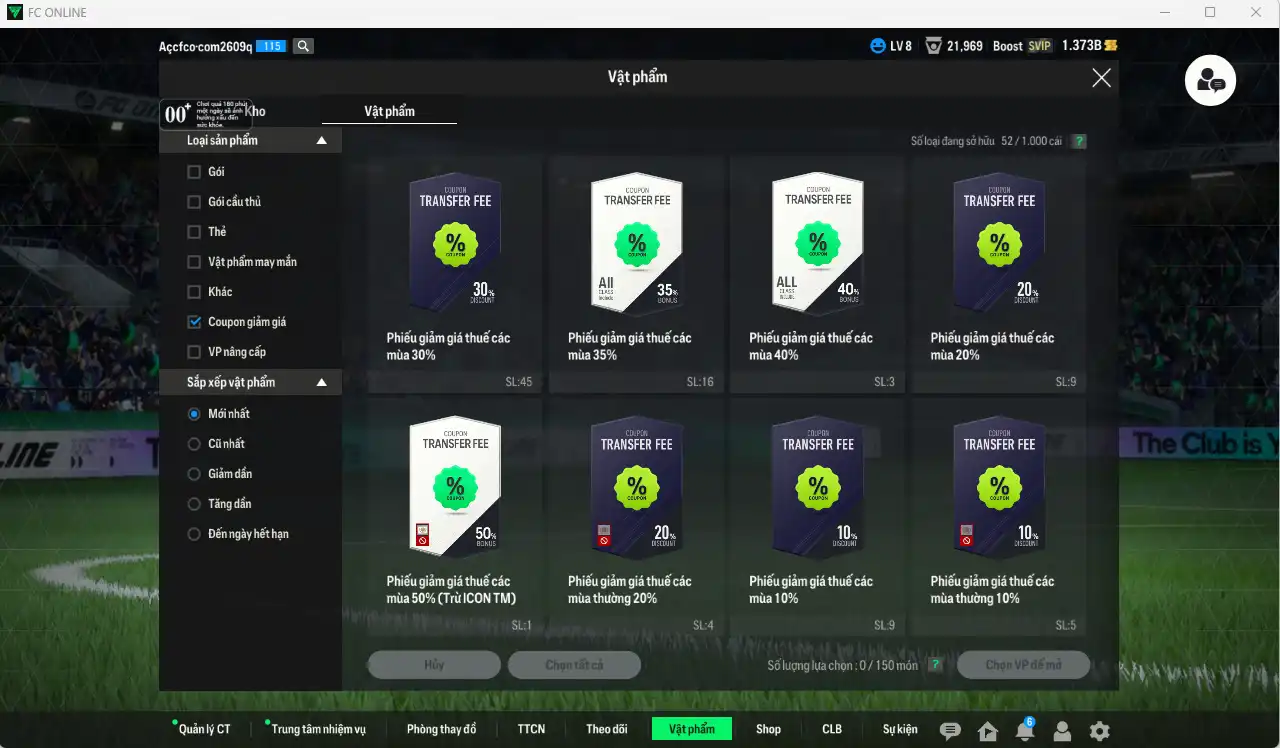The height and width of the screenshot is (748, 1280).
Task: Open the friends chat round icon
Action: (x=1210, y=81)
